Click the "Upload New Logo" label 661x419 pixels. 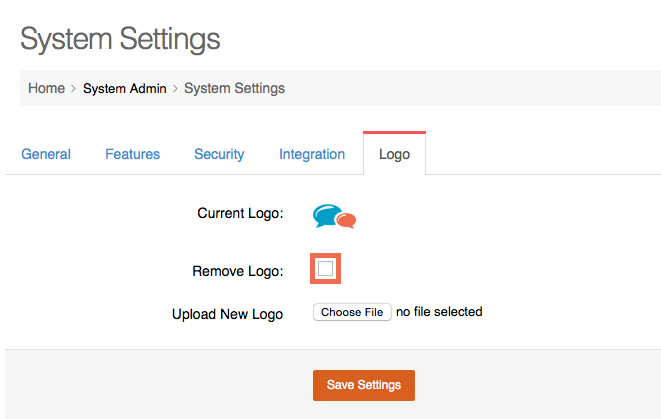pos(227,314)
